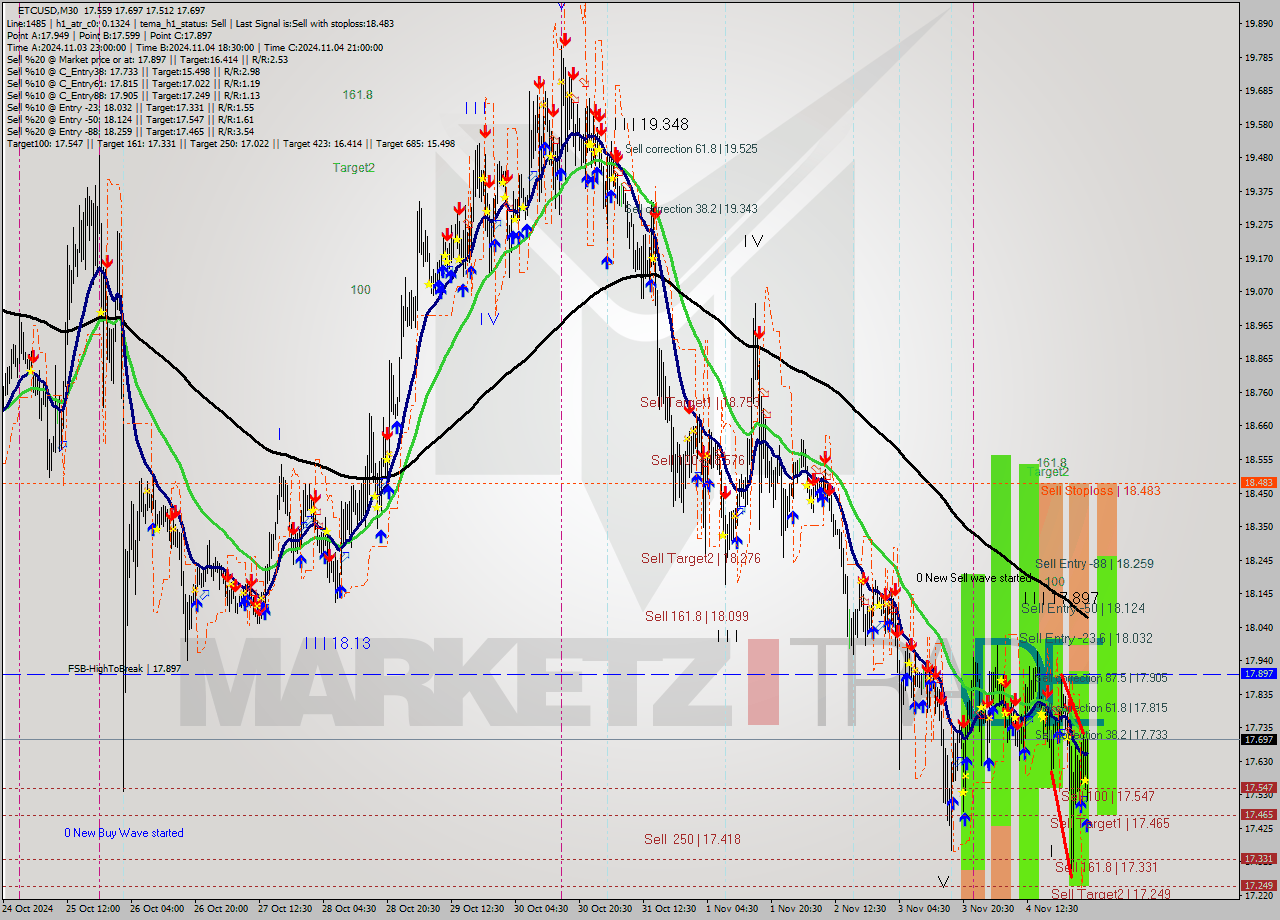Select the 'Sell 161.8 | 18.099' label

tap(697, 617)
